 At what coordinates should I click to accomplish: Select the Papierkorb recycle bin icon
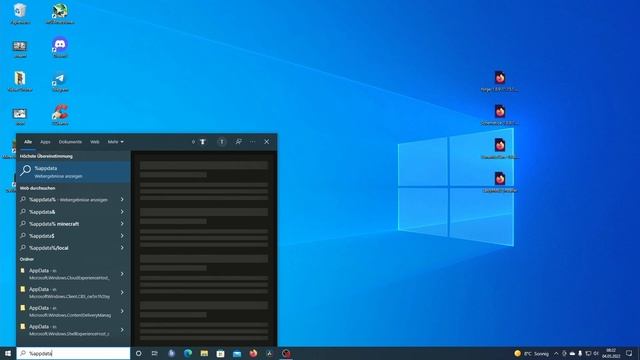coord(20,13)
